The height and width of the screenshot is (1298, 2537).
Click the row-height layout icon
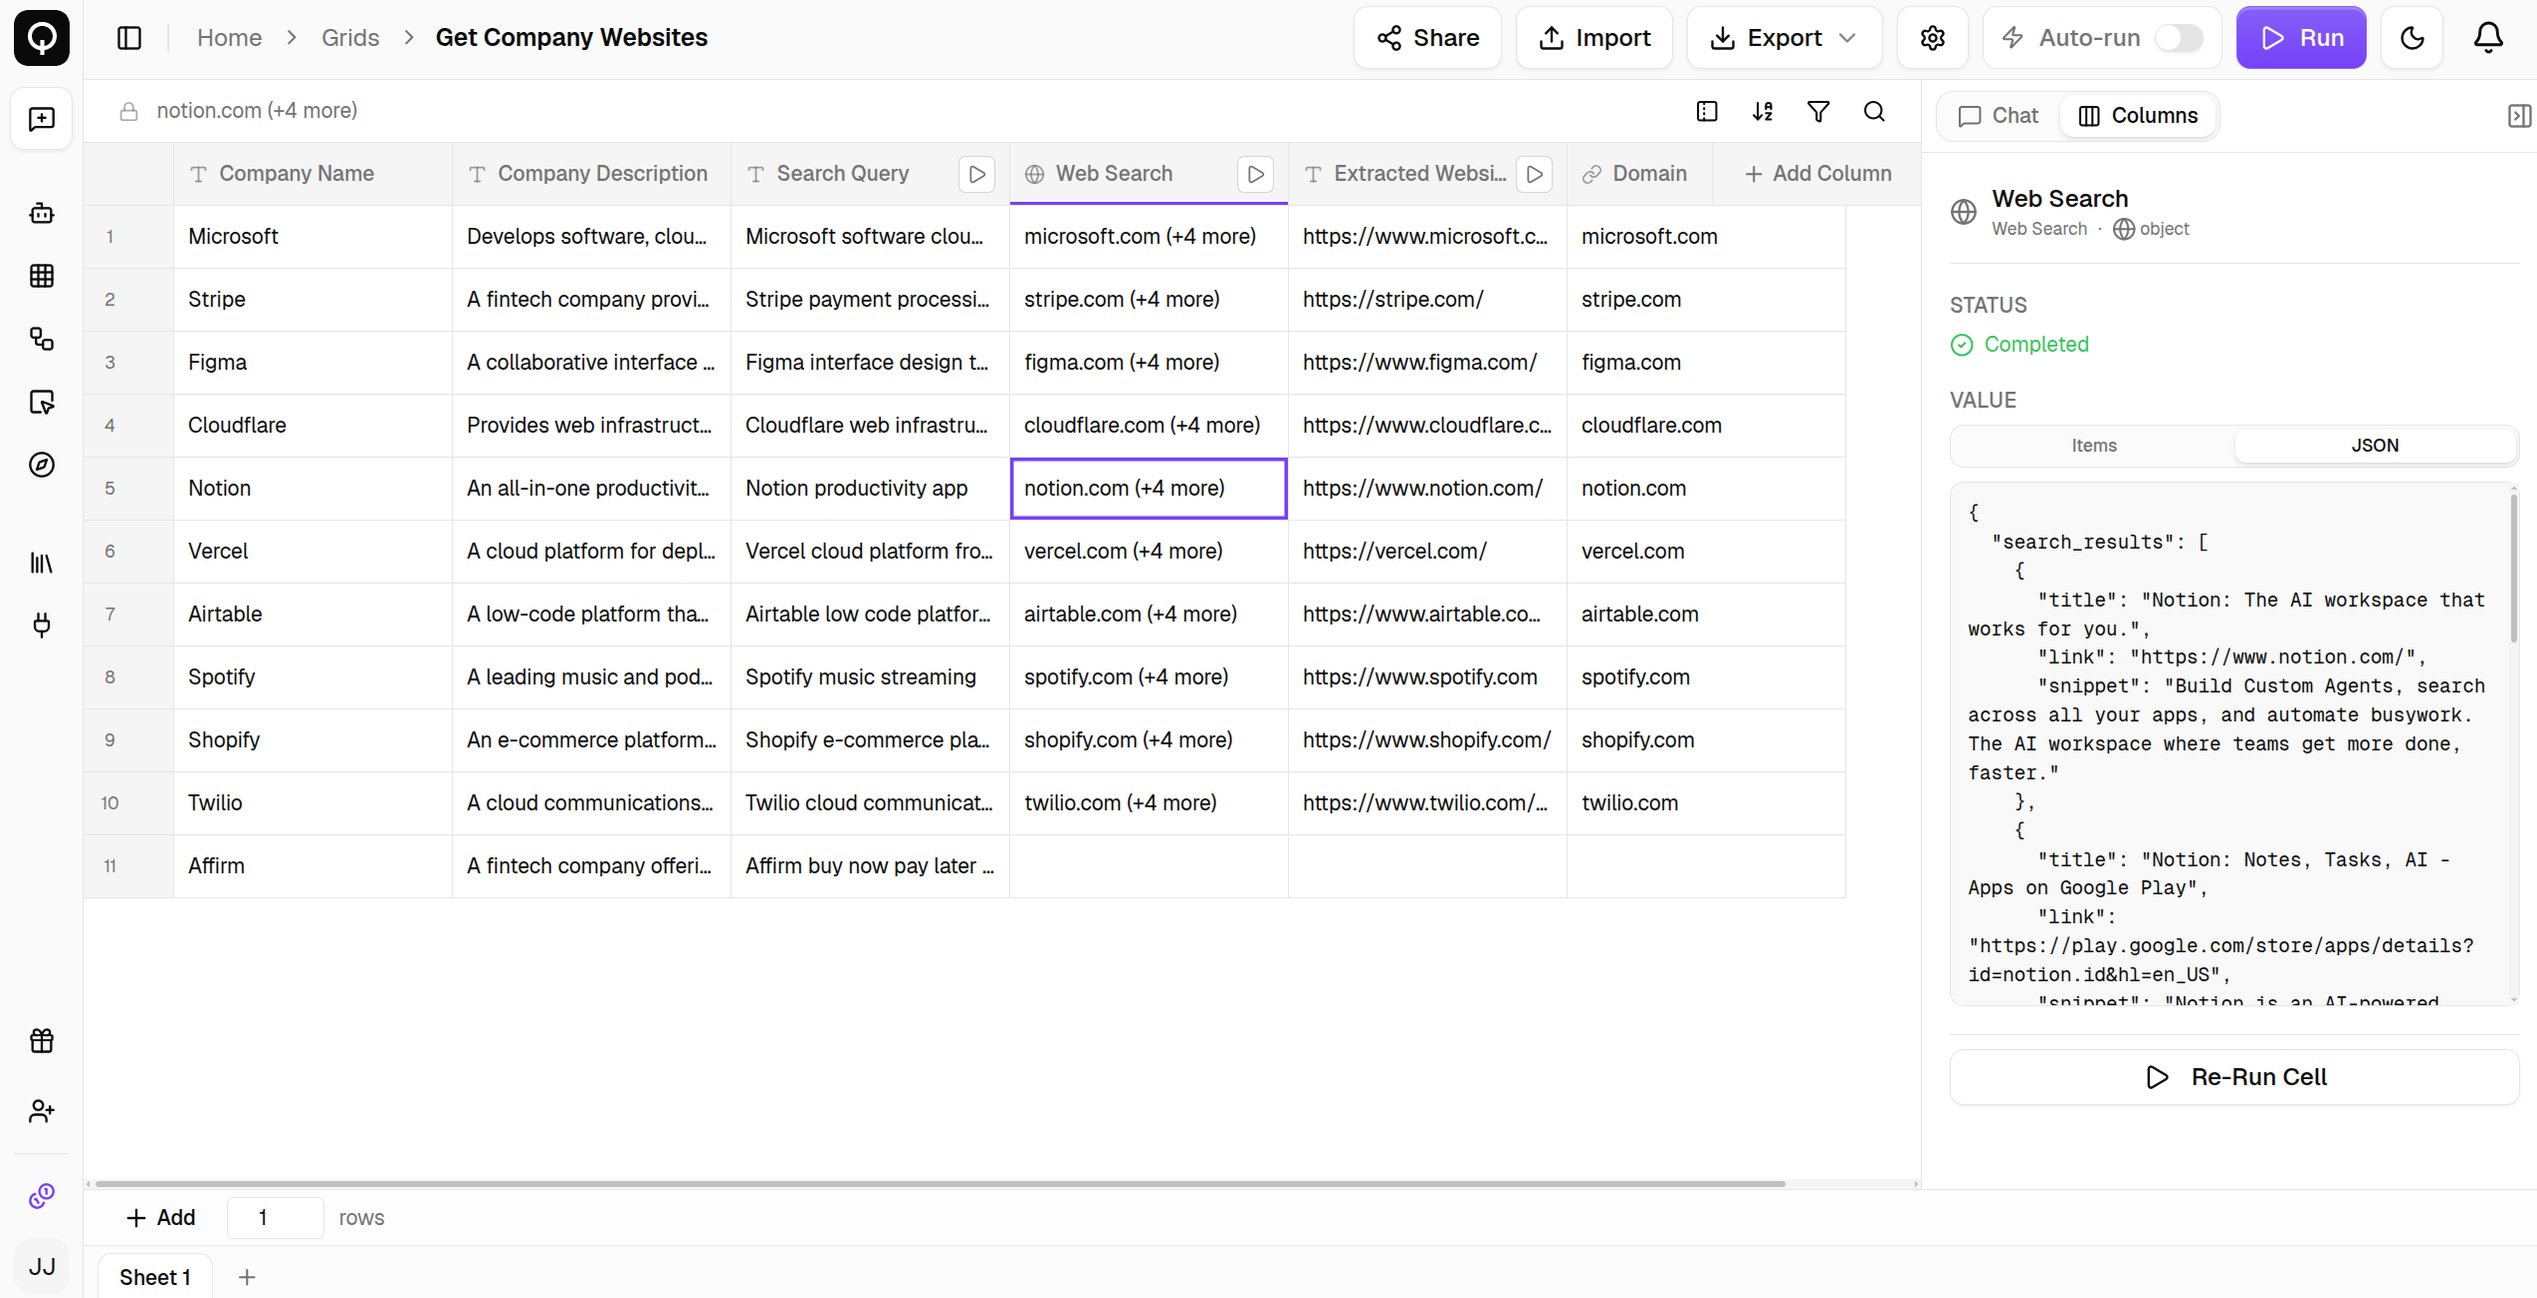[x=1707, y=111]
